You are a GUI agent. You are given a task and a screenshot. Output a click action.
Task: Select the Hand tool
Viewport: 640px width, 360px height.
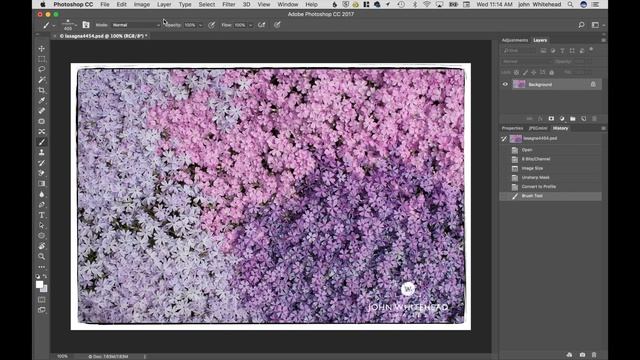click(42, 246)
